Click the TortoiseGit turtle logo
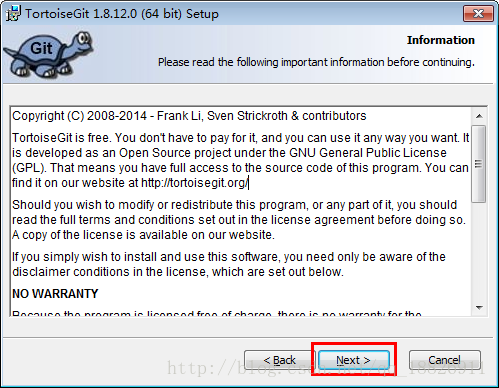 point(49,54)
